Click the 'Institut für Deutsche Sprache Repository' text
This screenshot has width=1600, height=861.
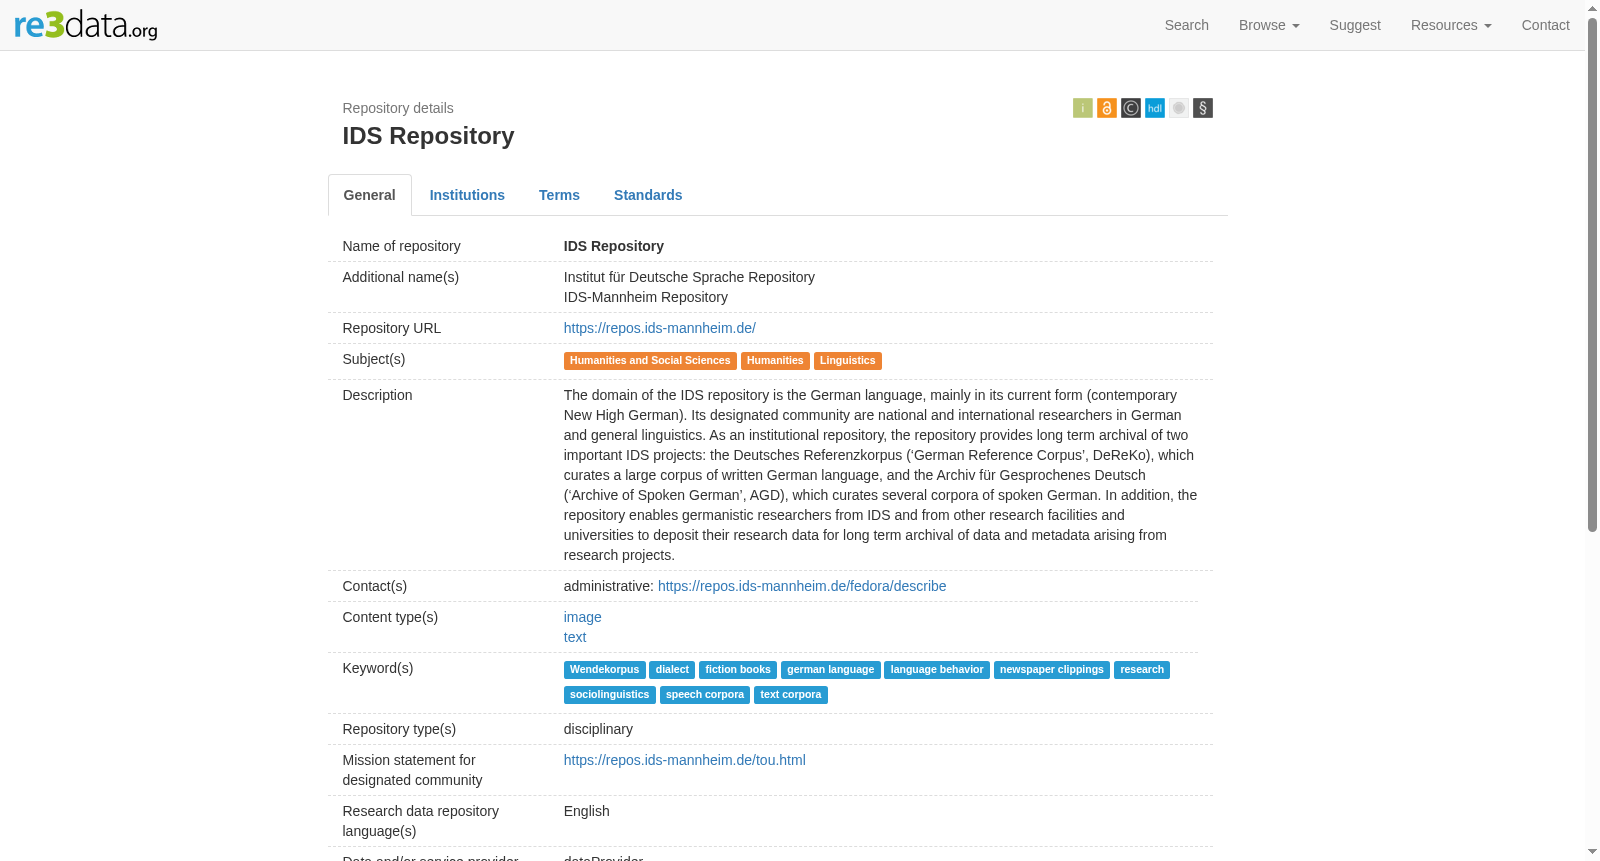coord(689,277)
